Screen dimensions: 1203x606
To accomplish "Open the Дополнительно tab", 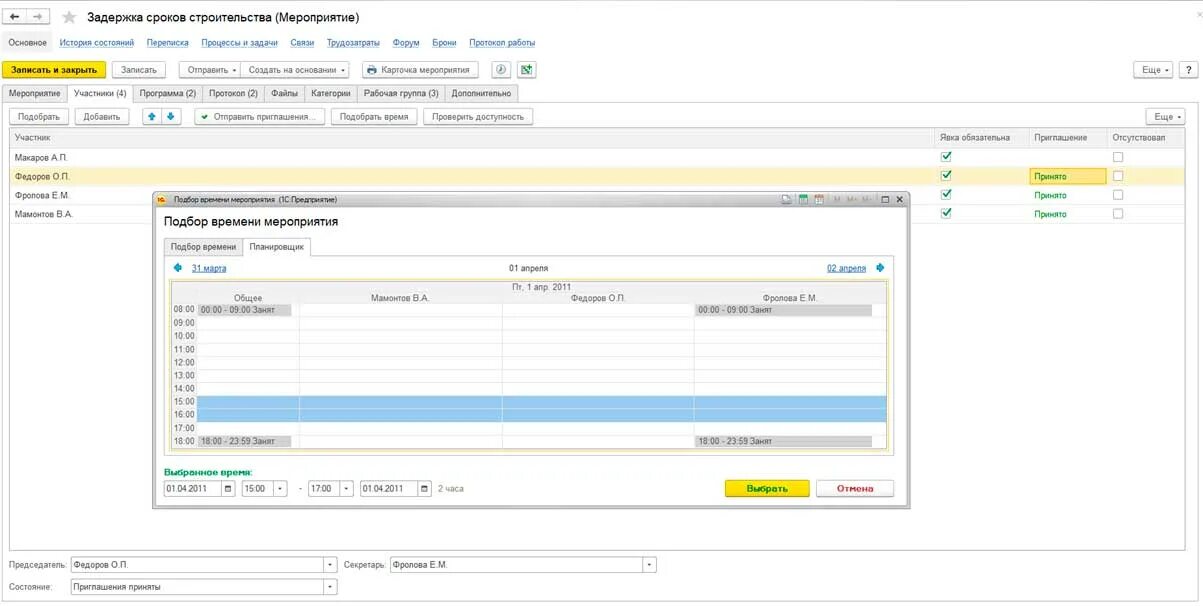I will pos(481,93).
